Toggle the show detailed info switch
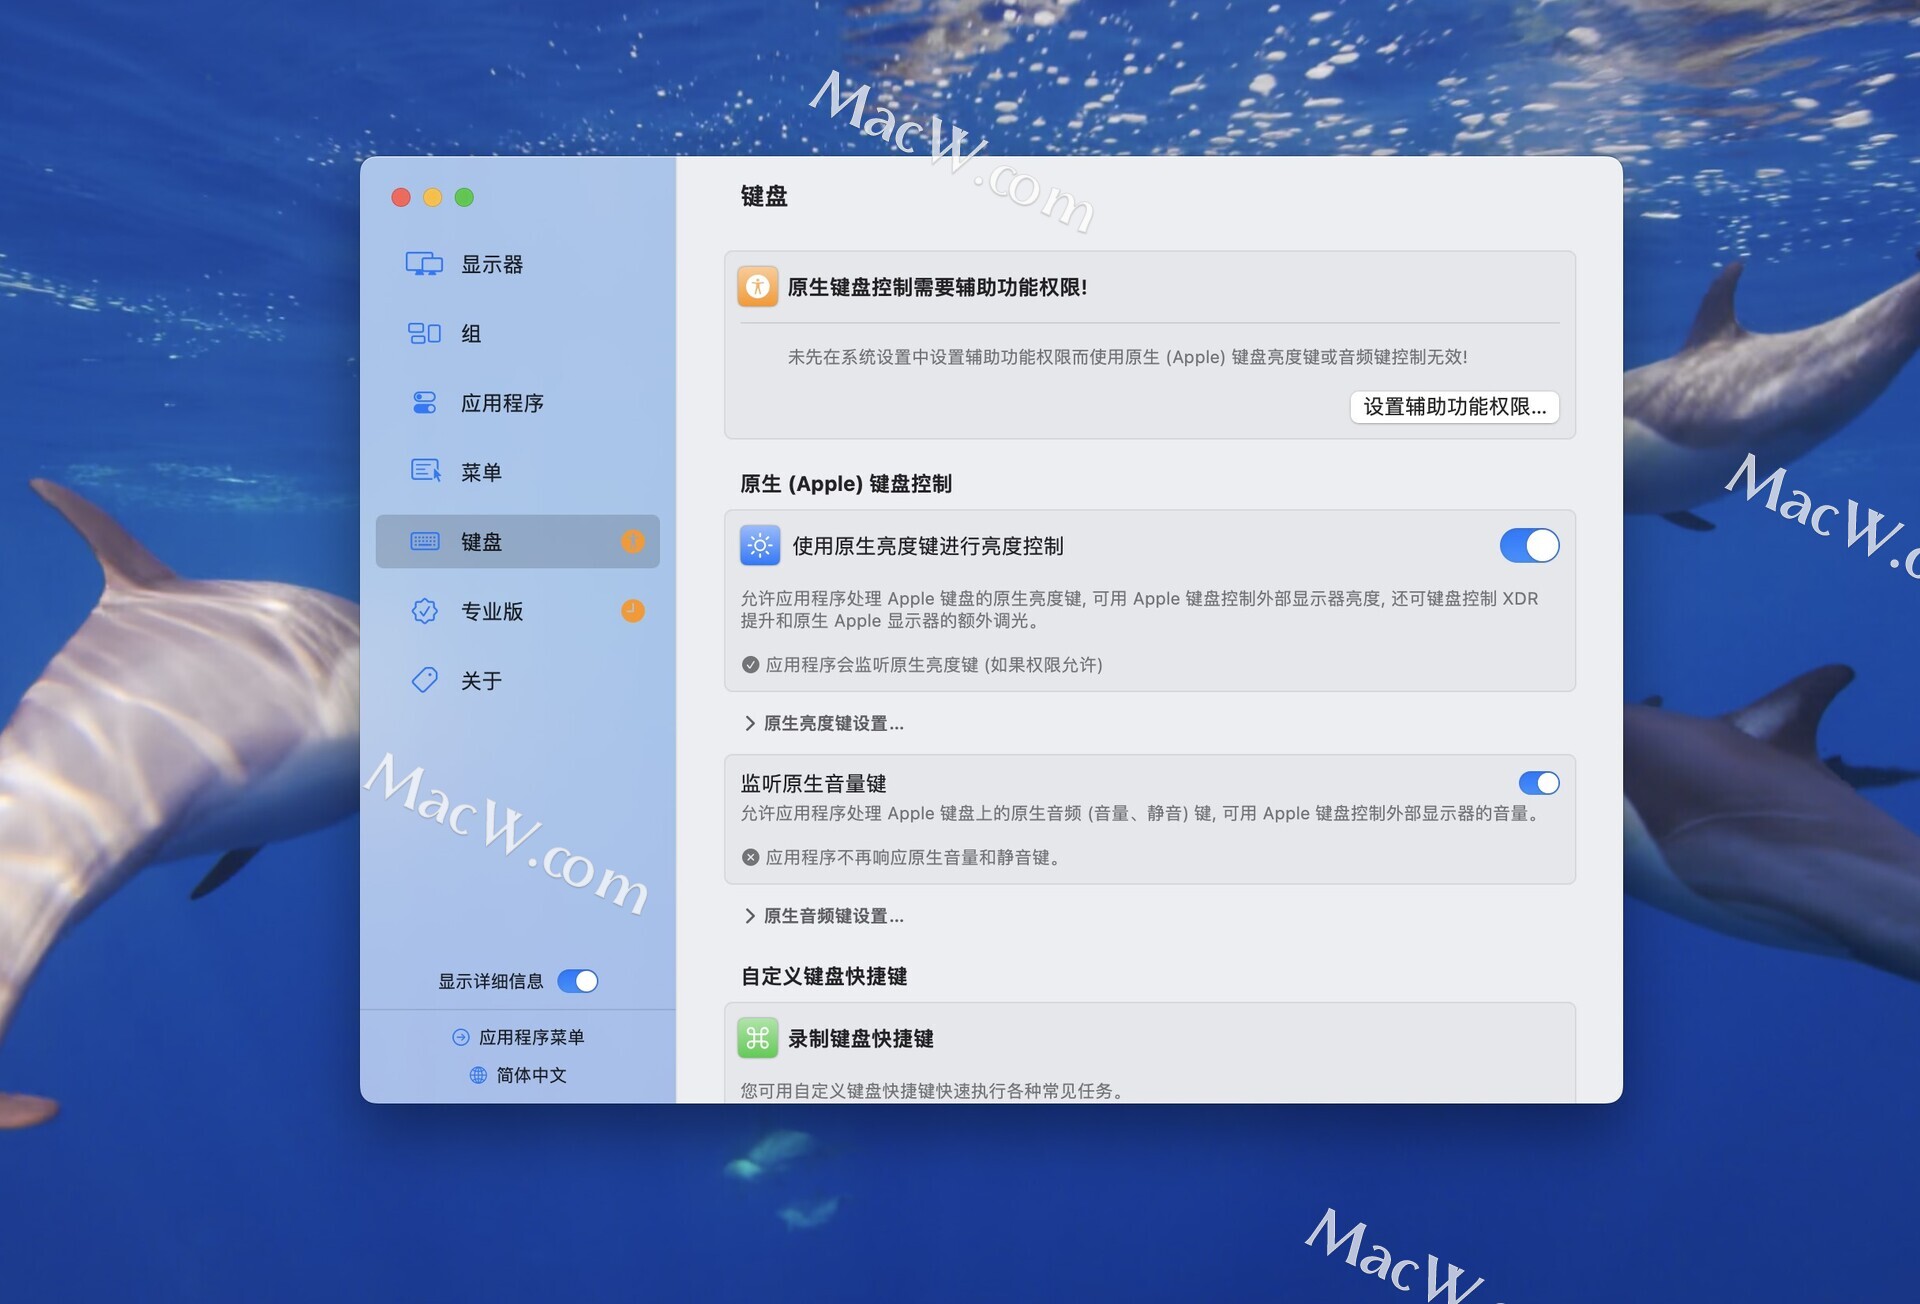1920x1304 pixels. (x=578, y=981)
